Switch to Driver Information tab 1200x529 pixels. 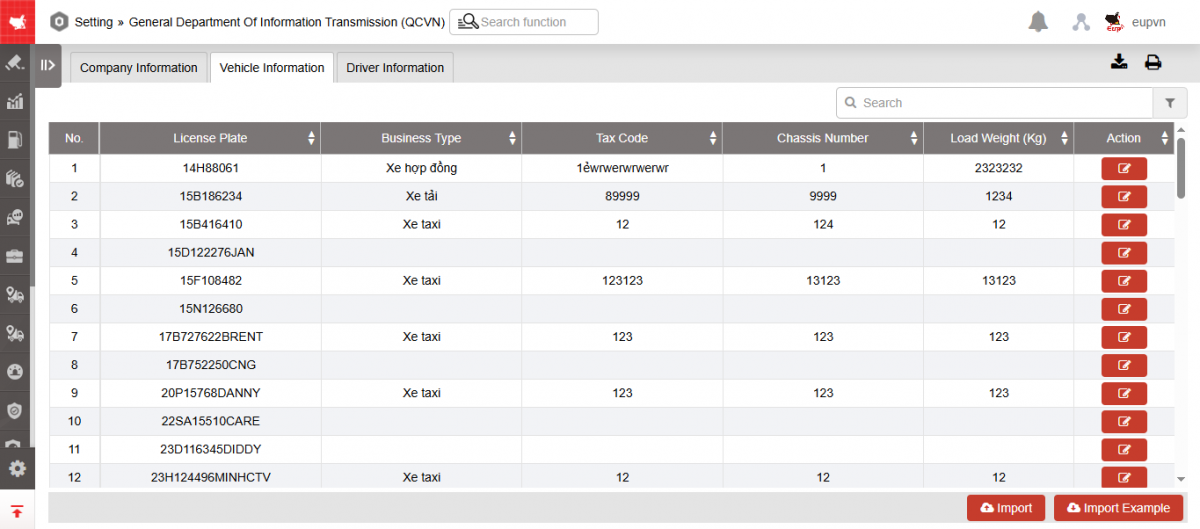click(395, 68)
